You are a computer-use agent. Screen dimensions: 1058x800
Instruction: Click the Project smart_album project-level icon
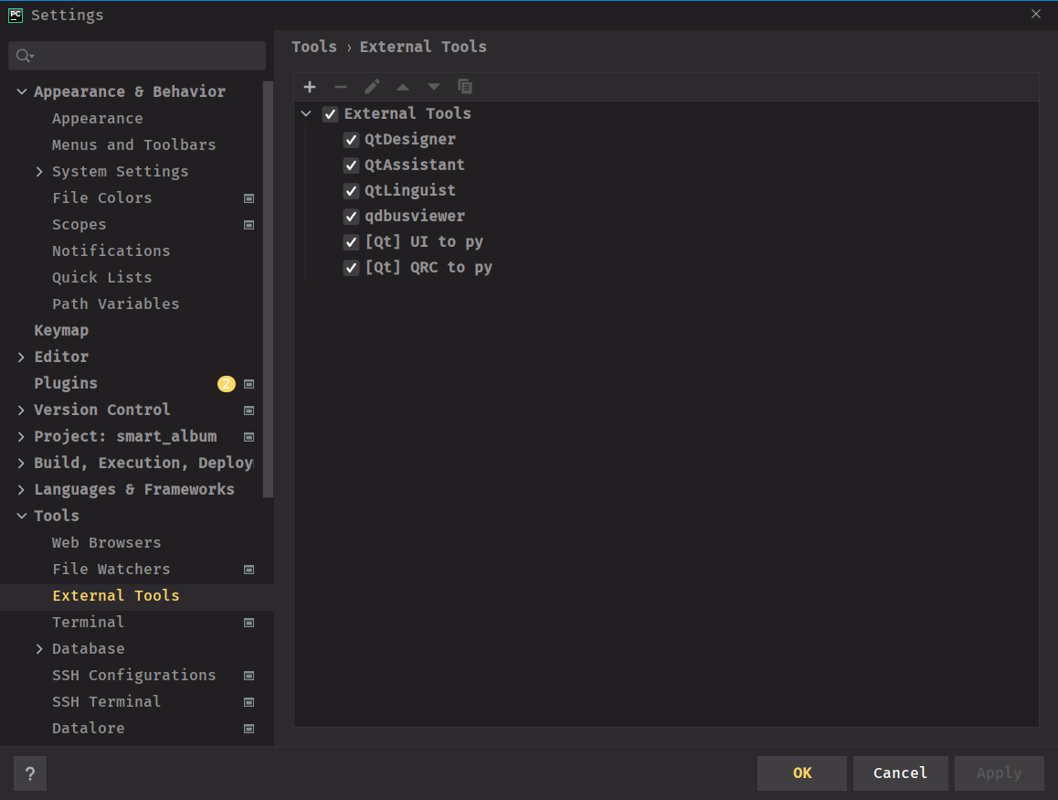(x=249, y=436)
